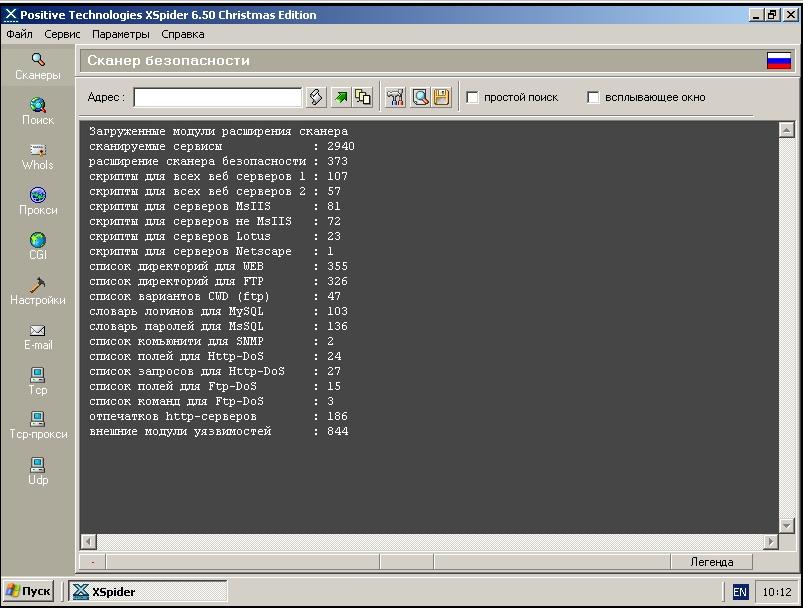The height and width of the screenshot is (608, 803).
Task: Click the horizontal scrollbar left arrow
Action: point(89,541)
